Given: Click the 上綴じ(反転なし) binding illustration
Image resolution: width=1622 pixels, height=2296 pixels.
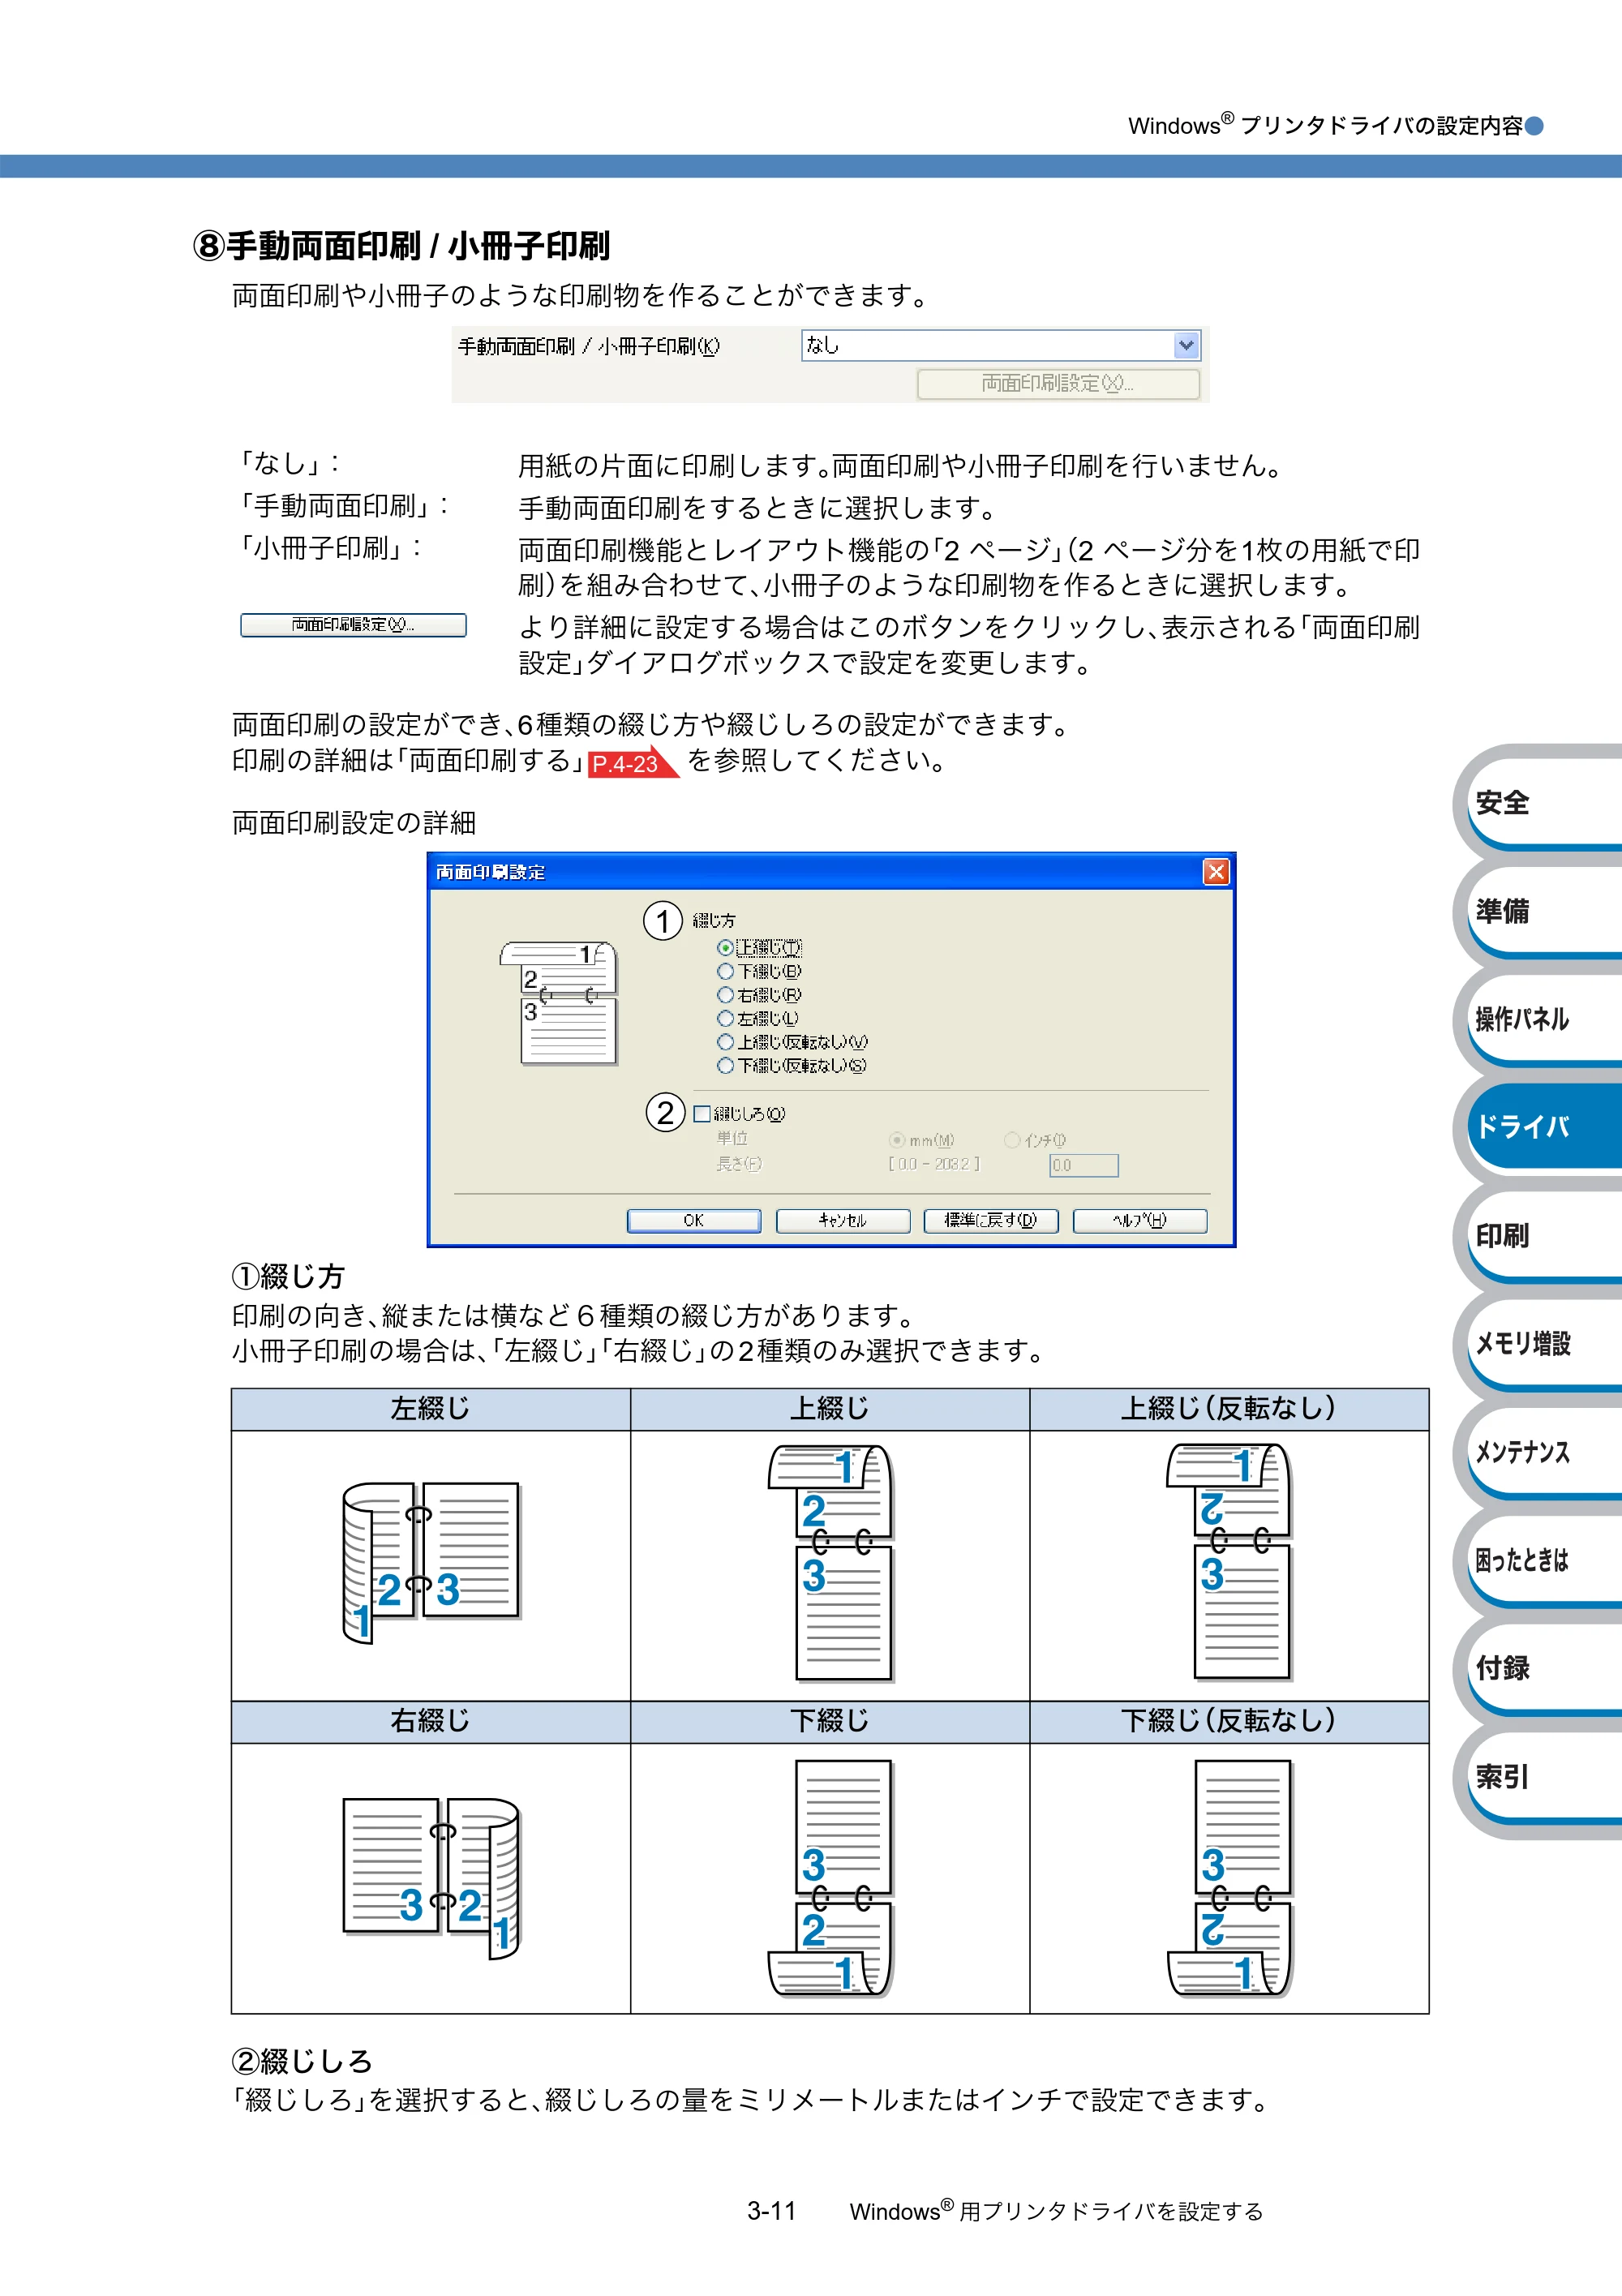Looking at the screenshot, I should 1229,1563.
